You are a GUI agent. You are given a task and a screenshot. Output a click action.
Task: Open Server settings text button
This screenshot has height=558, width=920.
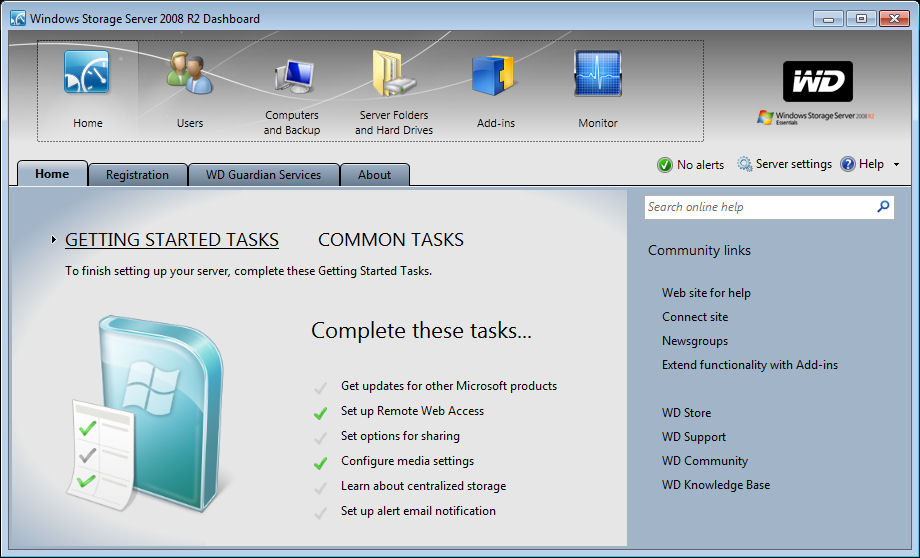794,164
